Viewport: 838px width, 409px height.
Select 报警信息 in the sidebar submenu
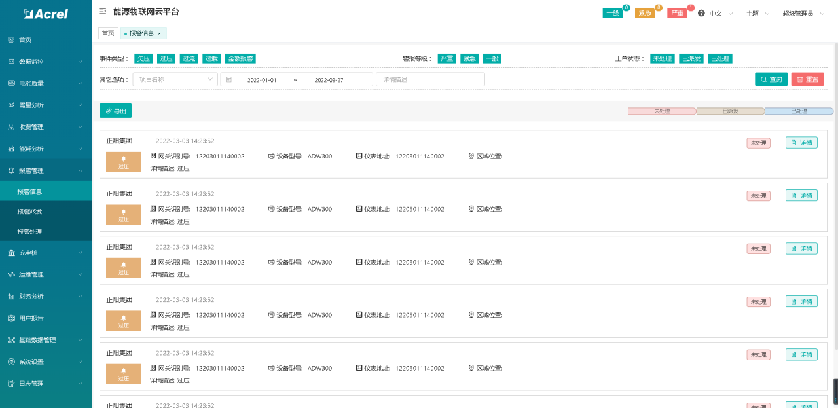click(x=46, y=191)
